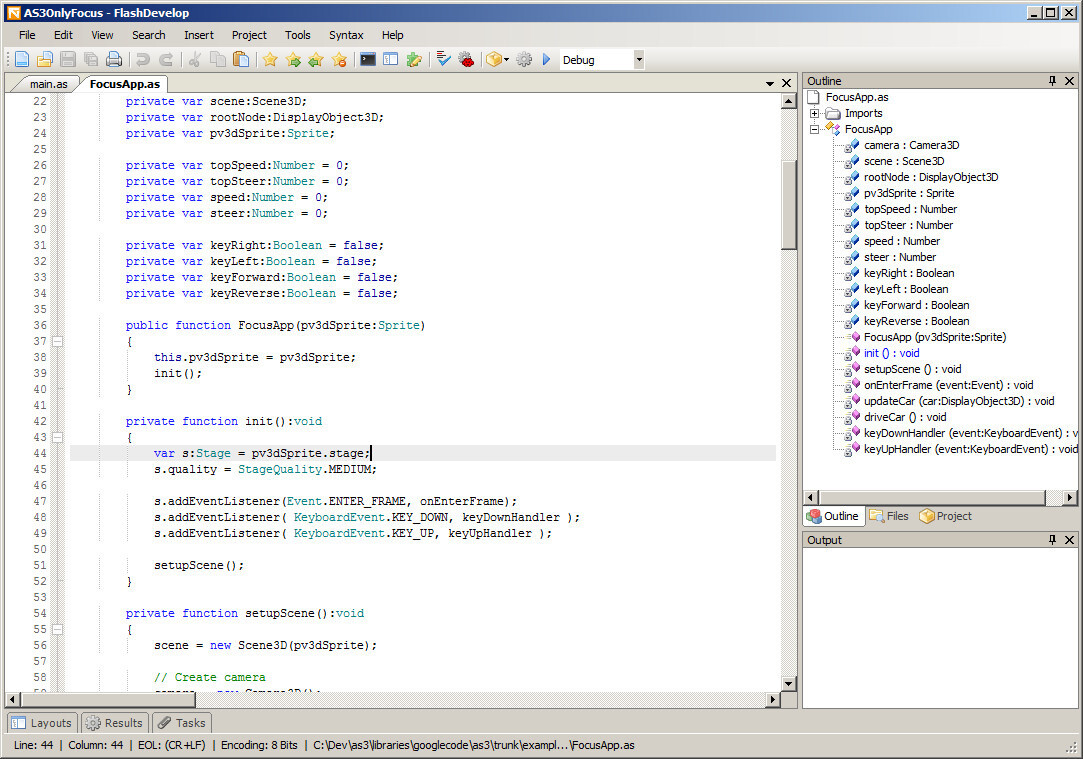Click the blue Test Movie play arrow
Viewport: 1083px width, 759px height.
546,60
